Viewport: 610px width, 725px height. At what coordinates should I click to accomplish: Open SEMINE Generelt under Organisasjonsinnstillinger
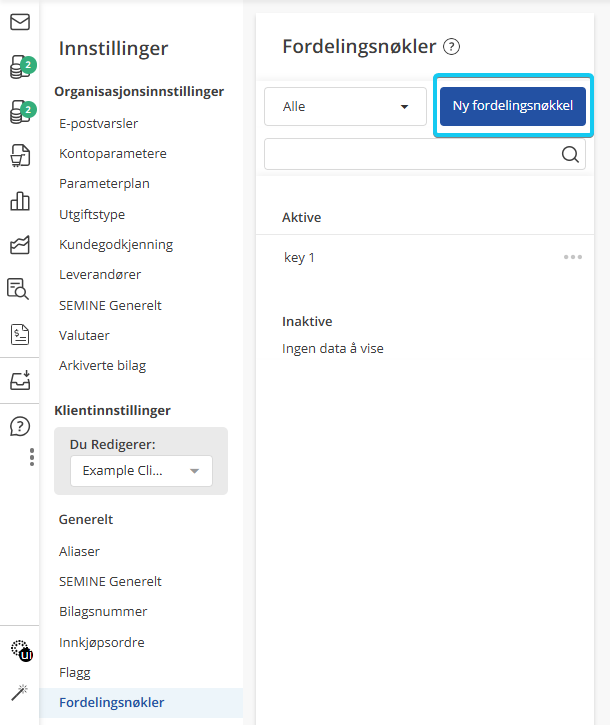click(x=110, y=305)
